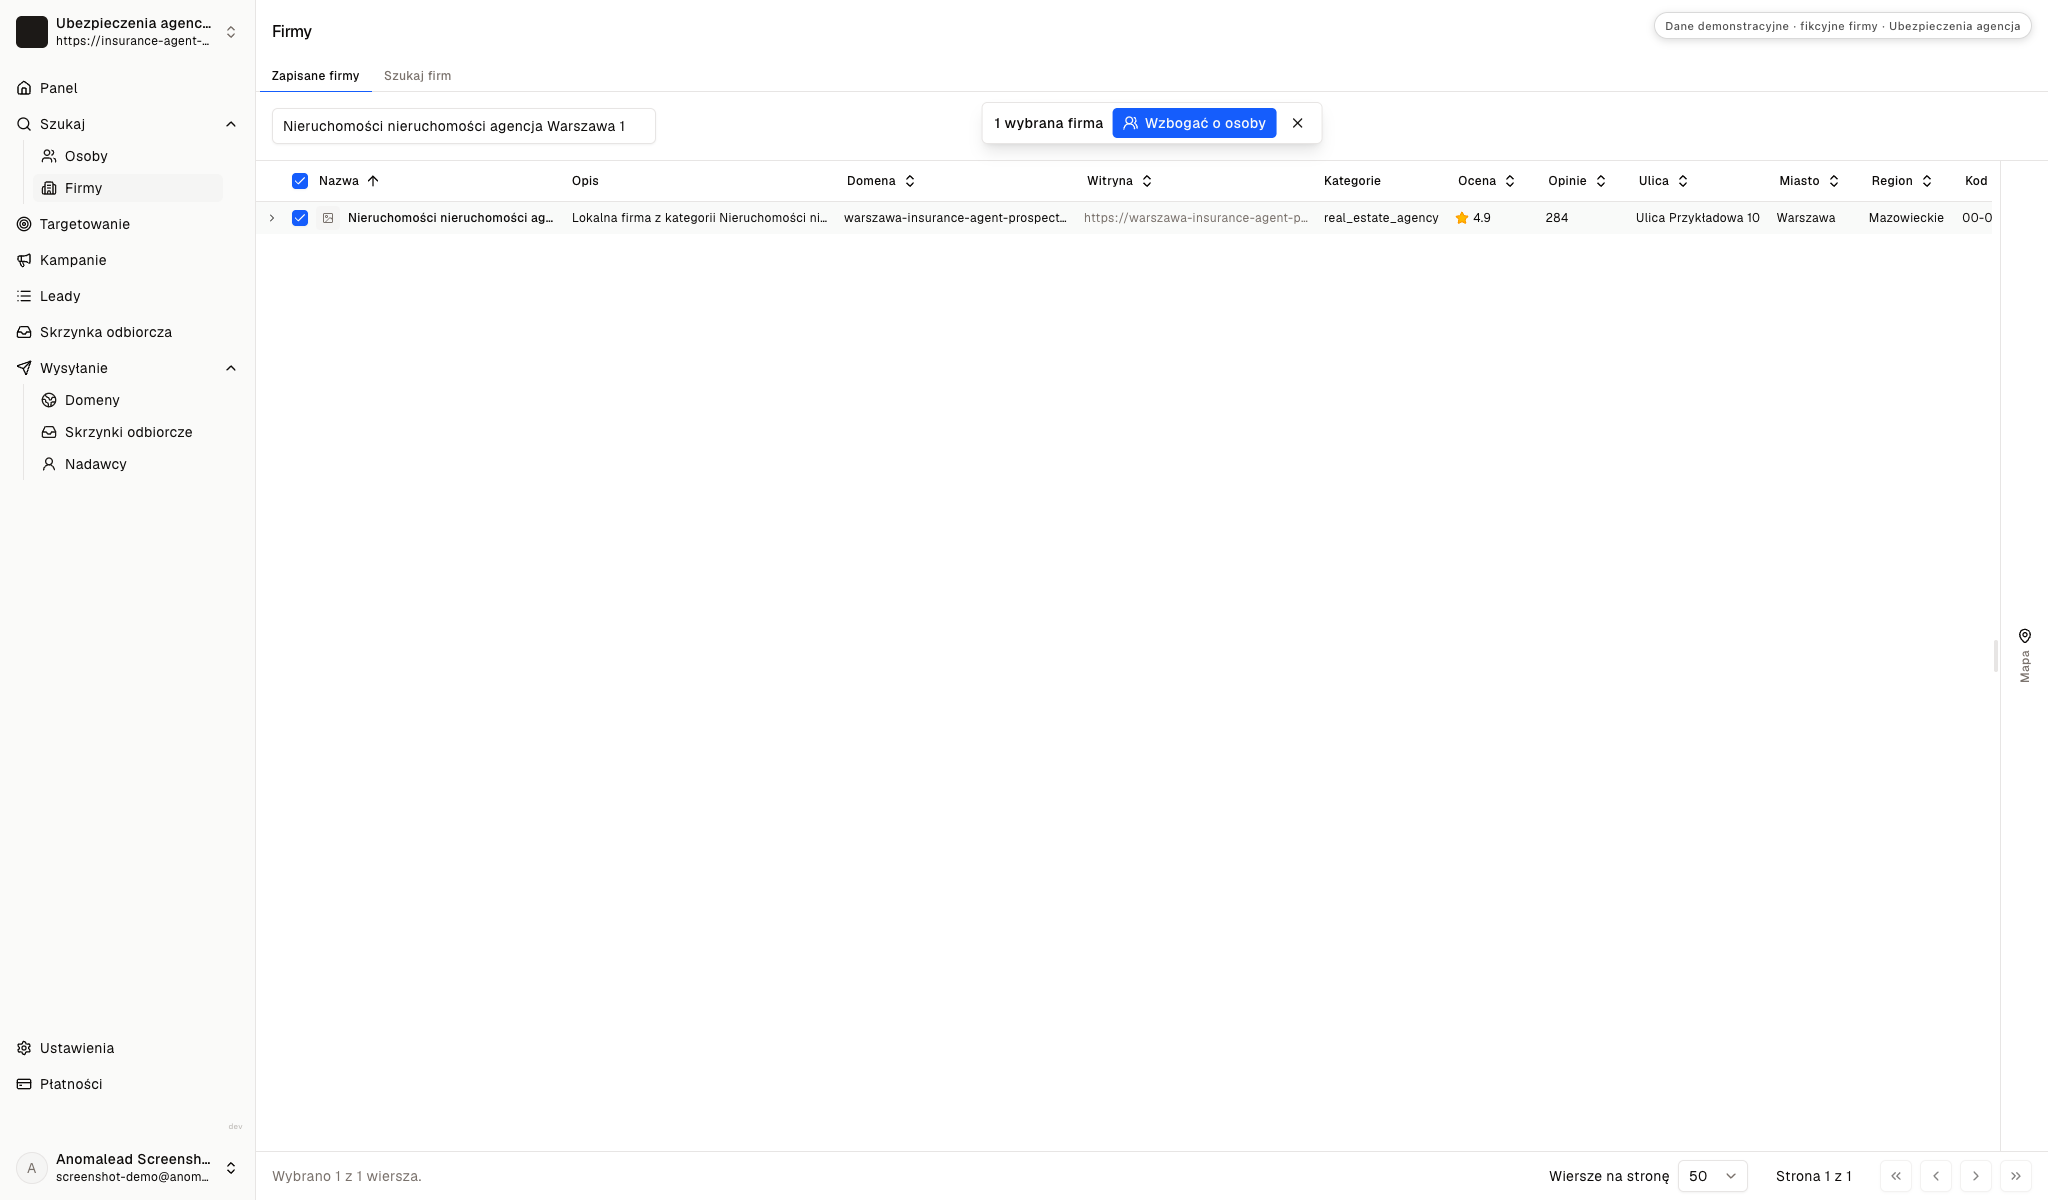Toggle select-all checkbox in table header
This screenshot has height=1200, width=2048.
click(x=300, y=181)
